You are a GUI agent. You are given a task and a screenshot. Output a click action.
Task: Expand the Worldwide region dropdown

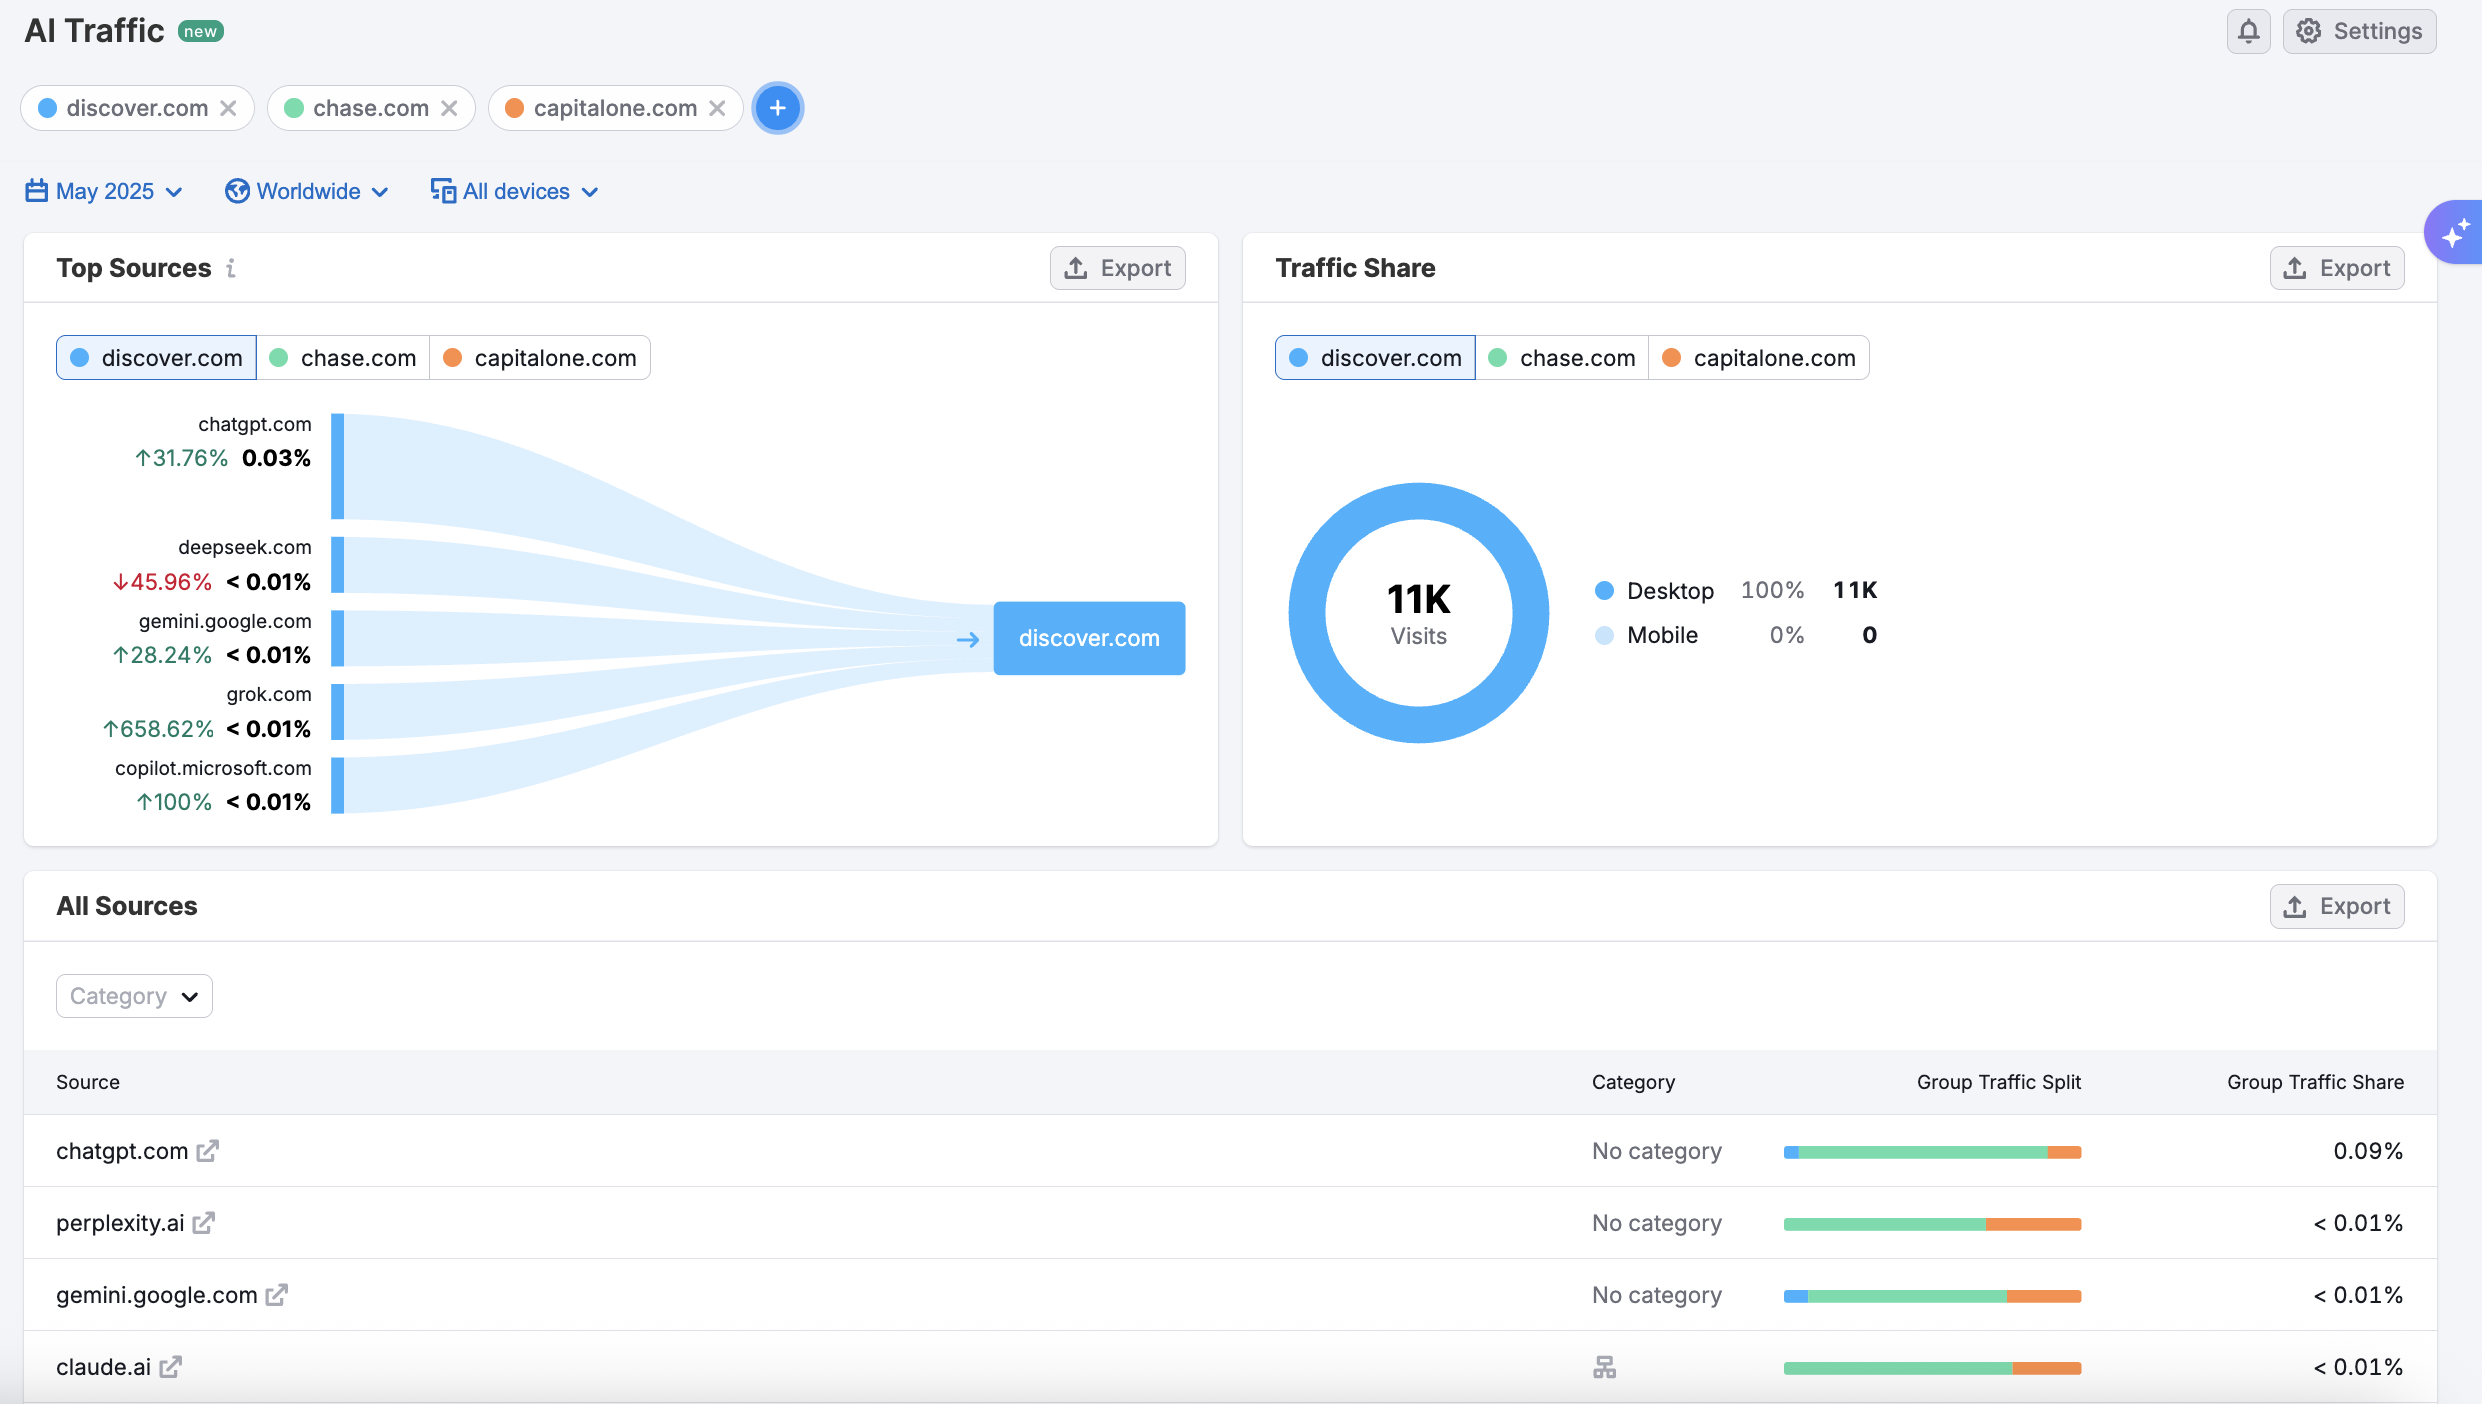click(307, 191)
